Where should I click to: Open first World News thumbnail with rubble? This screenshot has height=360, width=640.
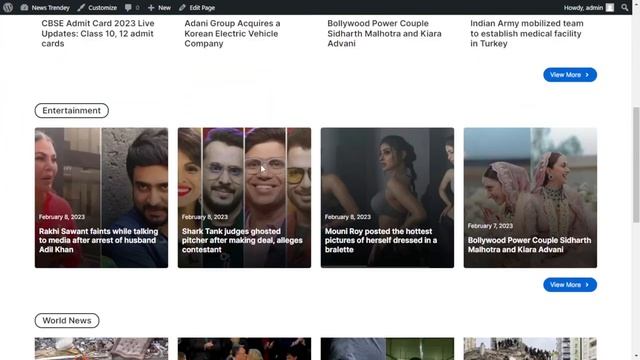(x=101, y=349)
